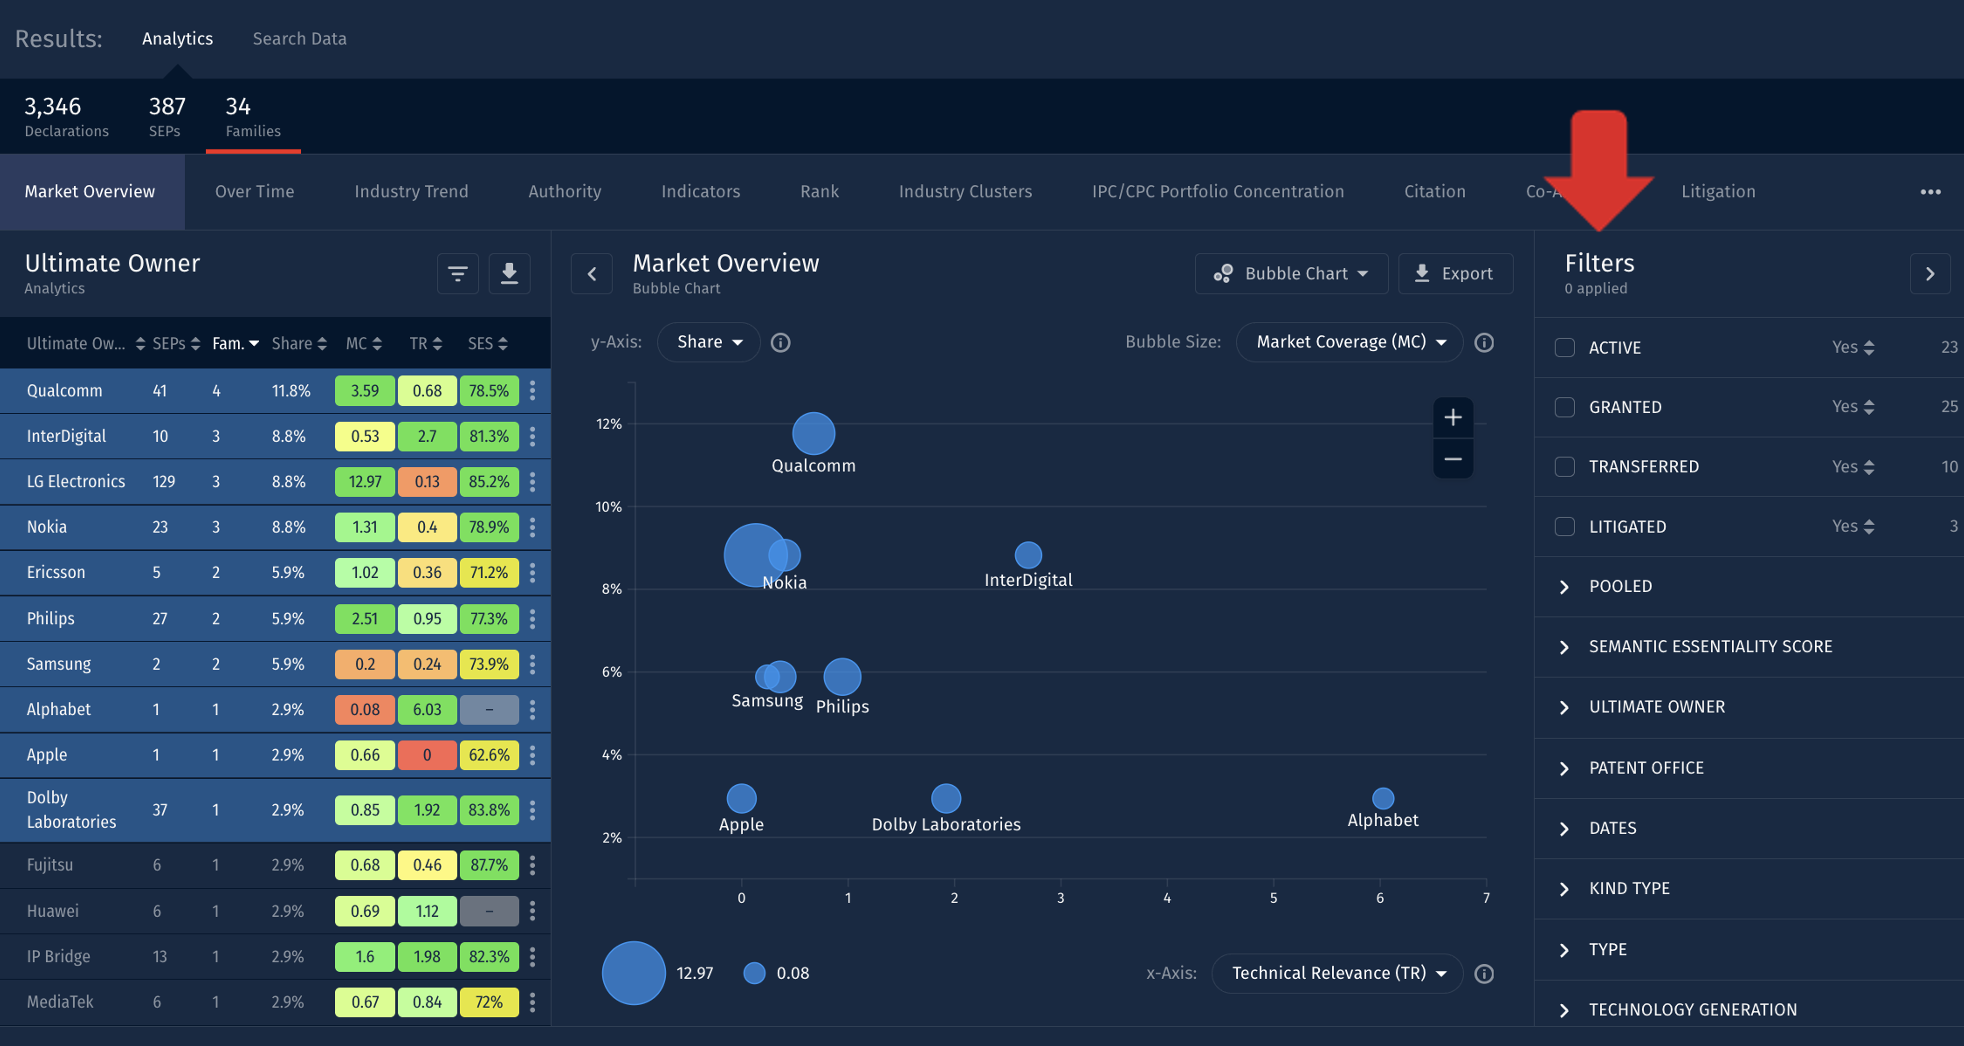Open the Apple row options menu
Image resolution: width=1964 pixels, height=1046 pixels.
click(x=533, y=755)
